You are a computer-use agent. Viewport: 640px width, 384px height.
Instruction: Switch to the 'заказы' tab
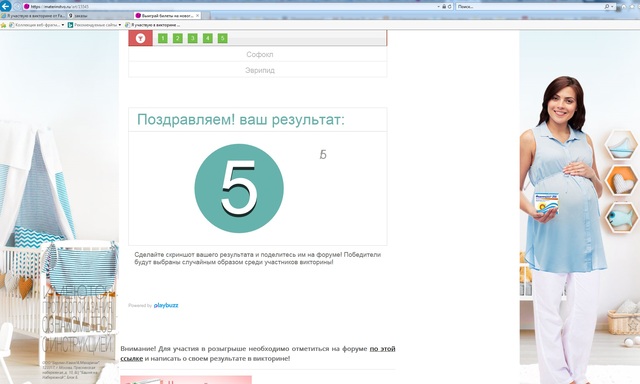coord(100,16)
